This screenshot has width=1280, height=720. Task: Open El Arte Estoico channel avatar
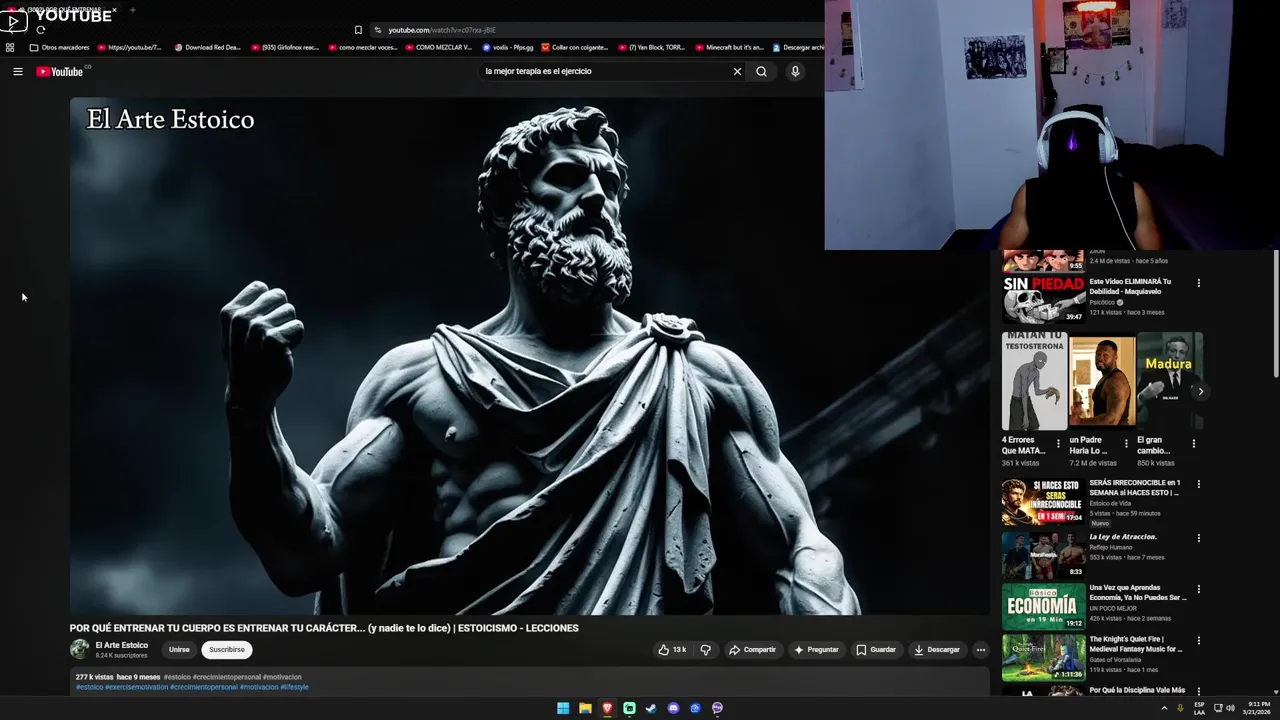click(80, 649)
